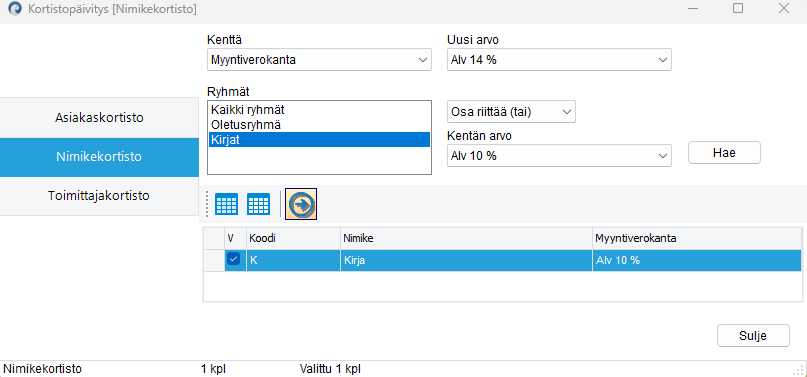Image resolution: width=807 pixels, height=377 pixels.
Task: Open the Toimittajakortisto tab
Action: [99, 196]
